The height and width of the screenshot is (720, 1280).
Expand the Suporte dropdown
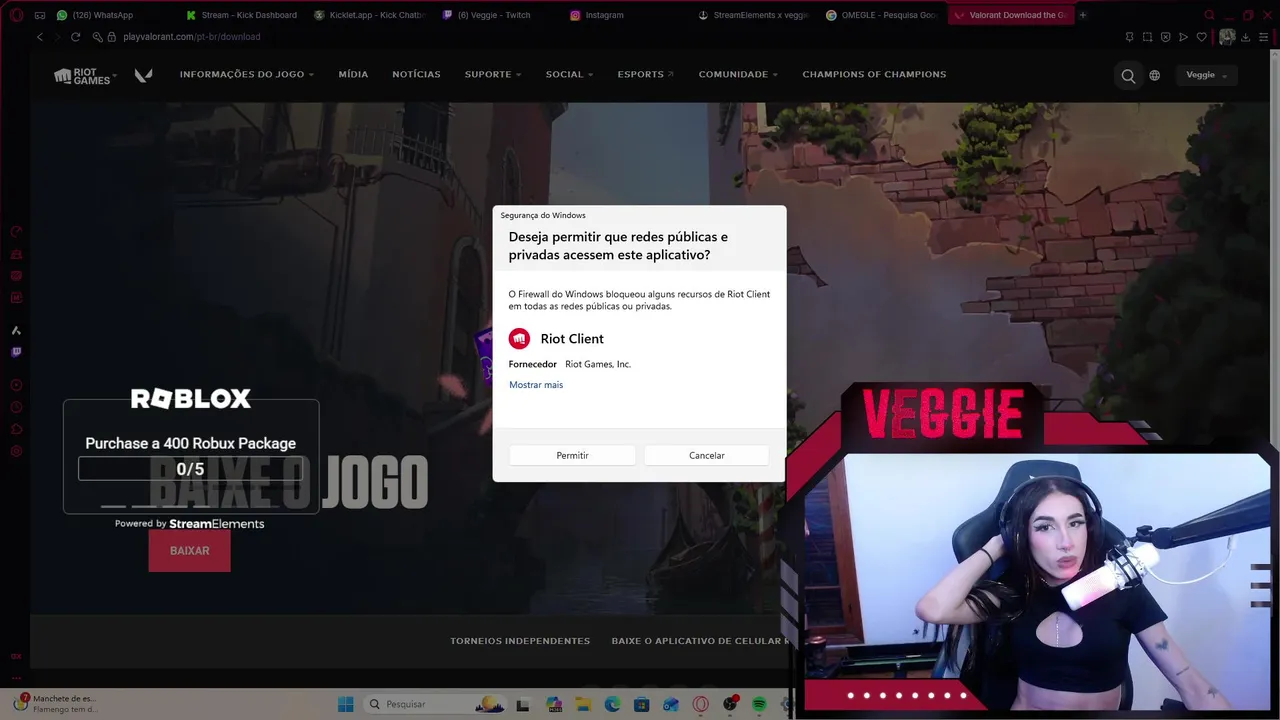pos(493,74)
